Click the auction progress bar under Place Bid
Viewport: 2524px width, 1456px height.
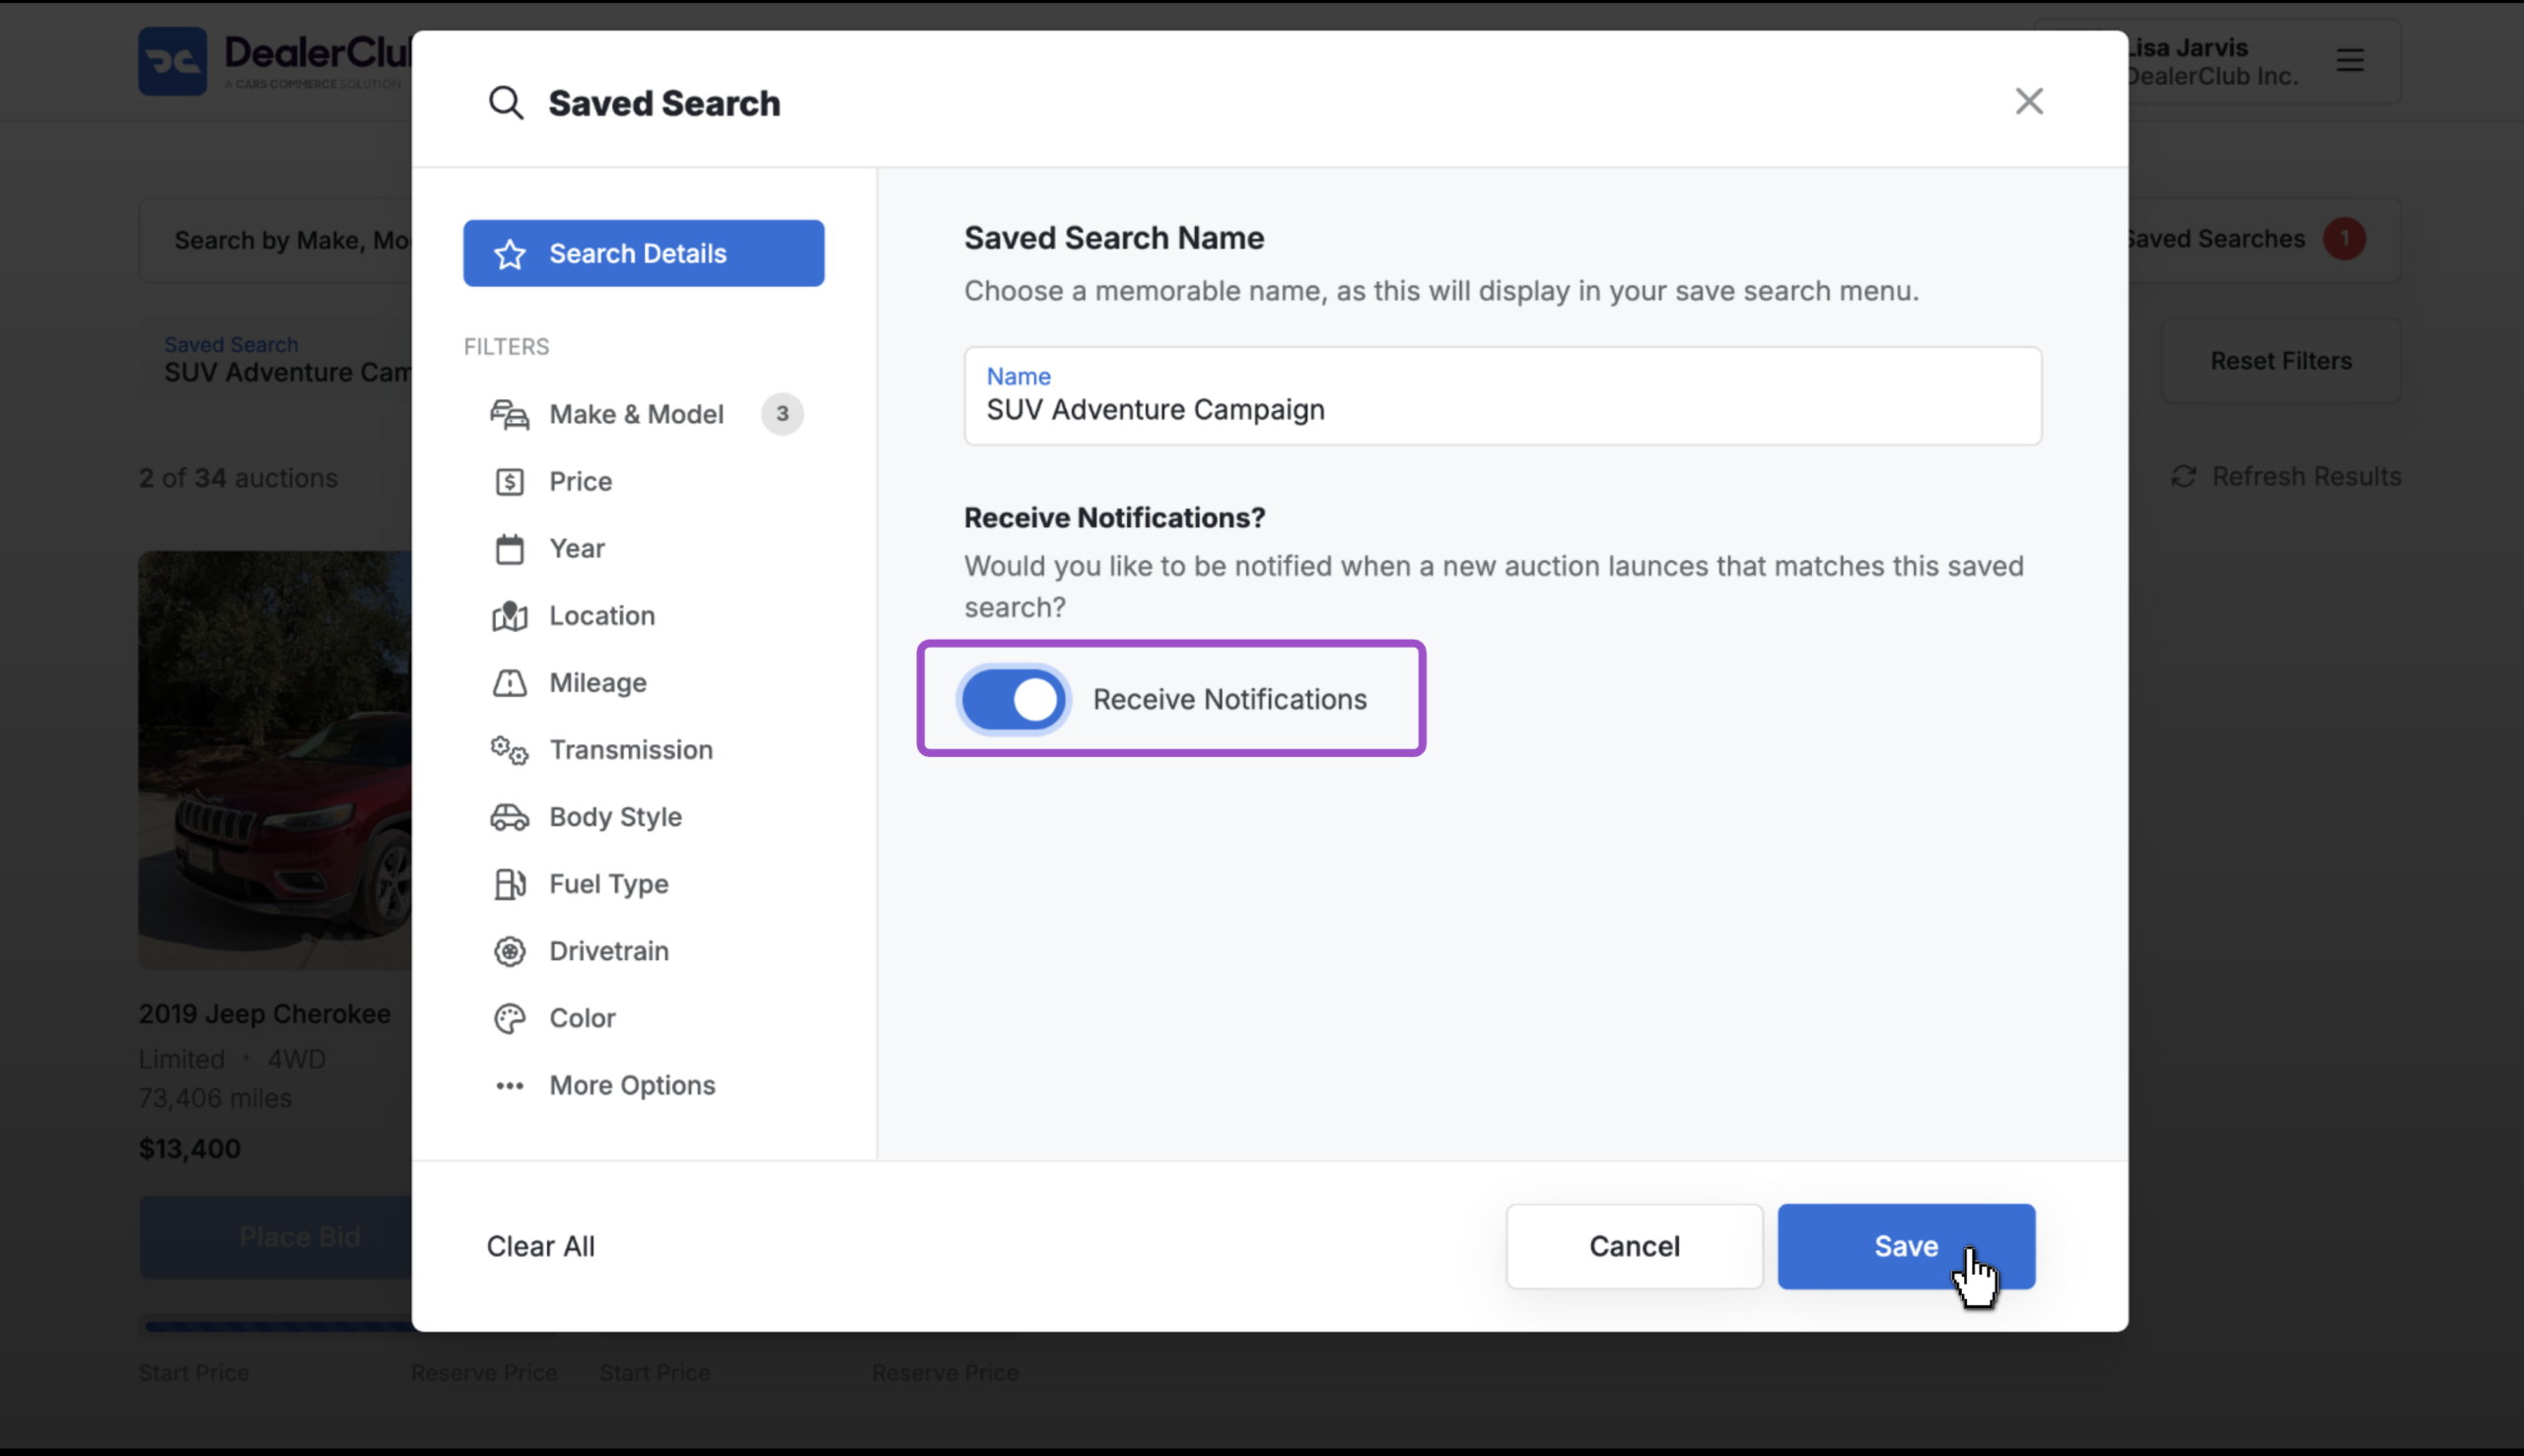(276, 1326)
